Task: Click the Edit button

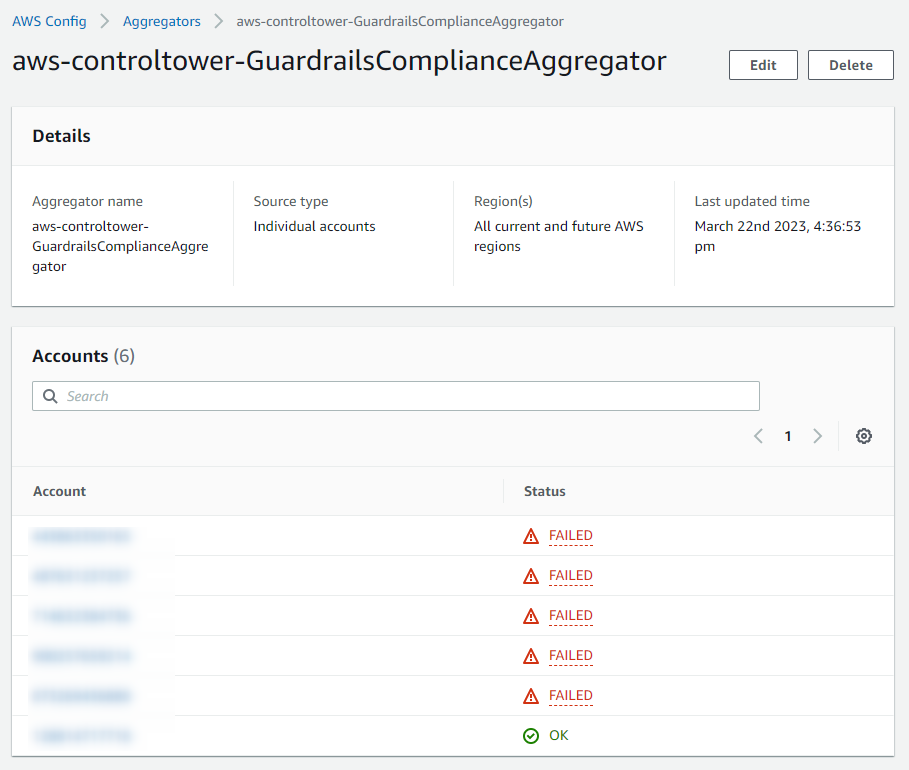Action: [763, 65]
